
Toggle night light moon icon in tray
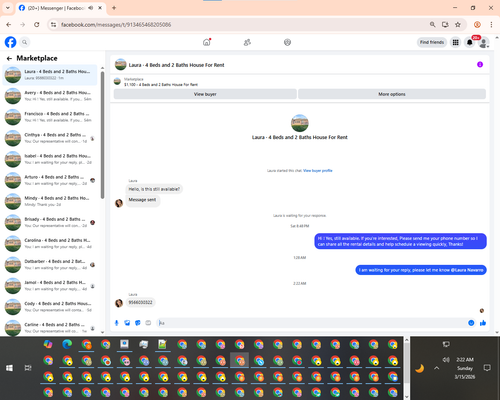pos(420,368)
